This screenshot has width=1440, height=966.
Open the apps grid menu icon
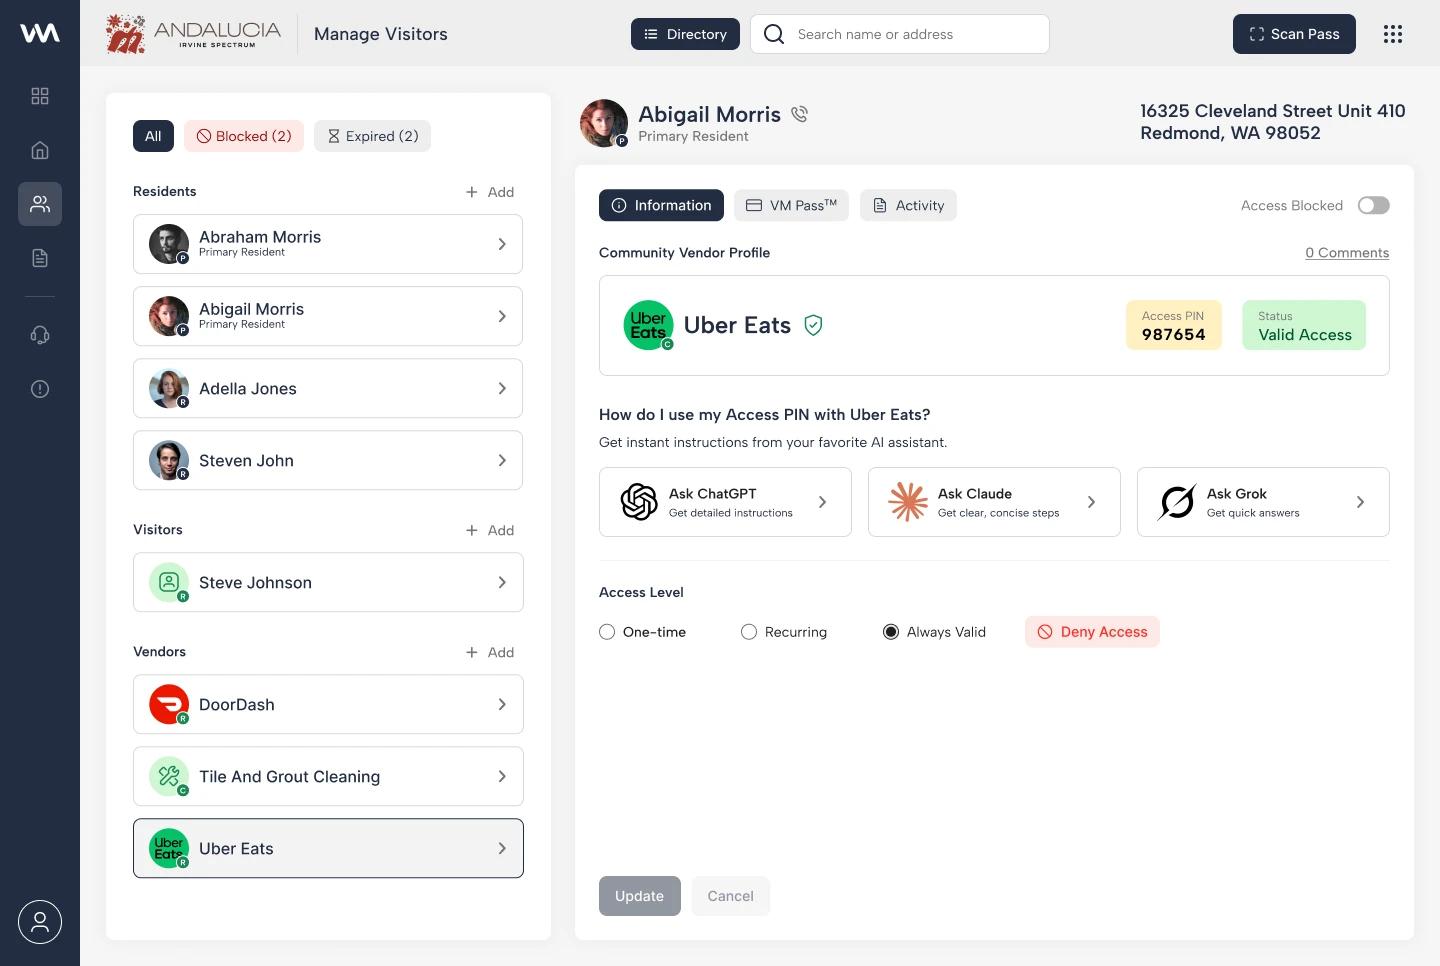1393,34
